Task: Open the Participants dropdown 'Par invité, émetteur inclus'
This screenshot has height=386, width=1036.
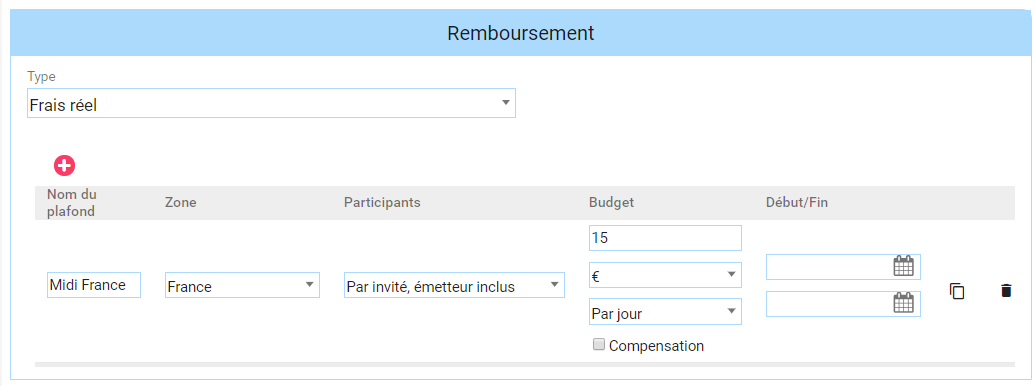Action: [x=455, y=285]
